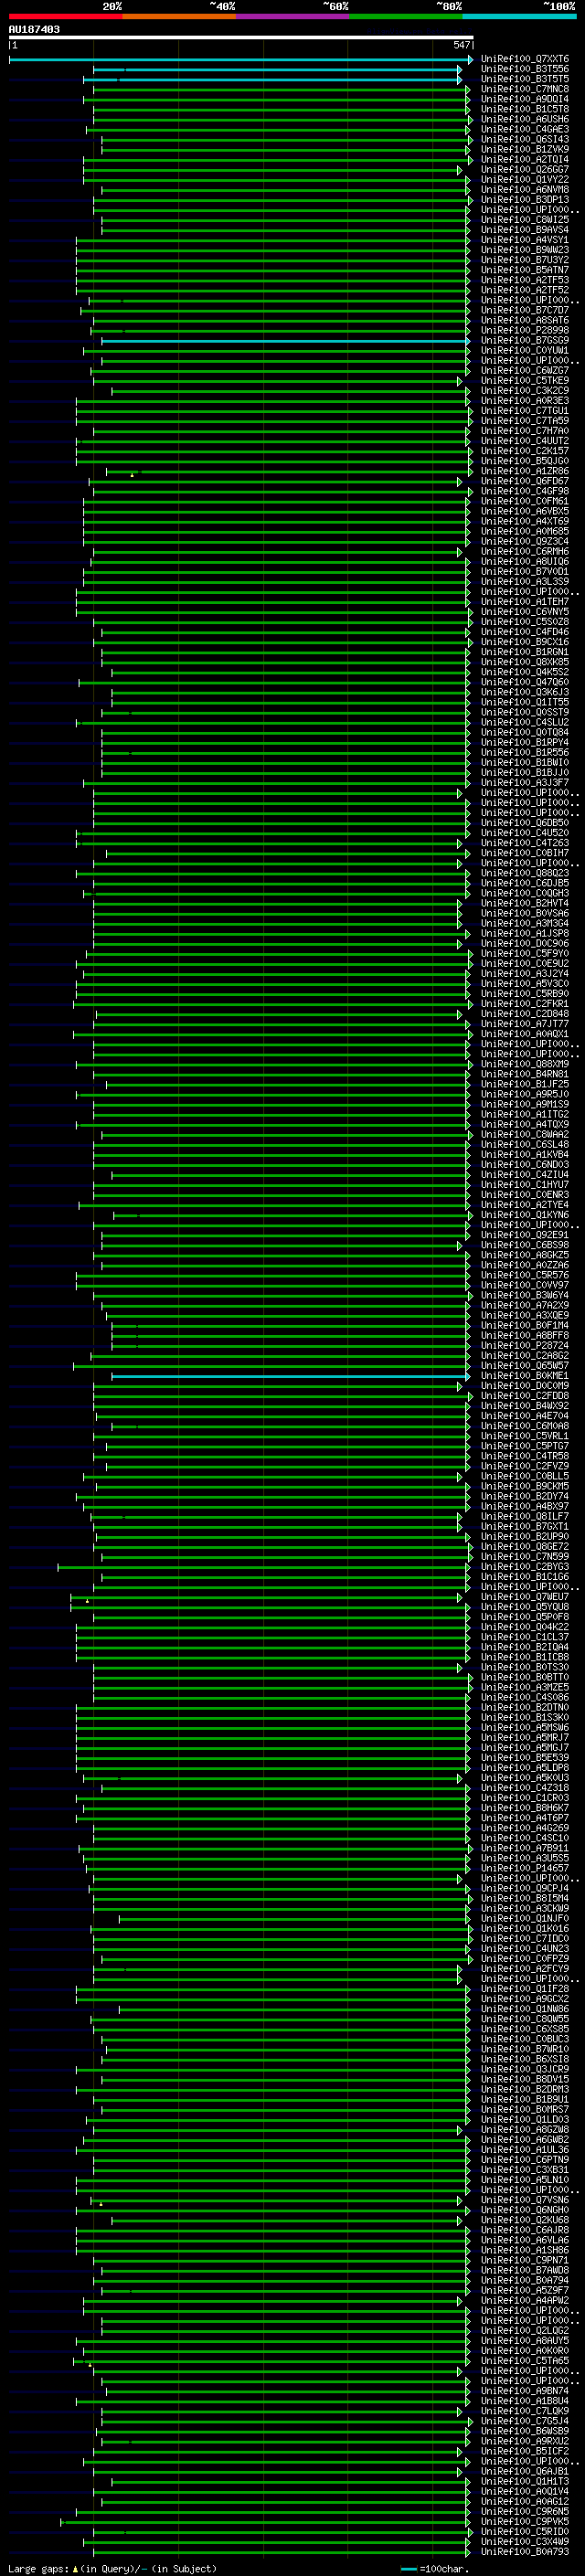Select label UniRef100_A2TF52
The width and height of the screenshot is (585, 2576).
[x=525, y=290]
